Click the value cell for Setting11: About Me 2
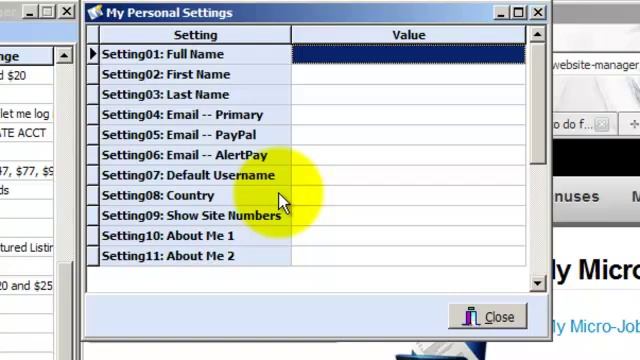 [409, 256]
